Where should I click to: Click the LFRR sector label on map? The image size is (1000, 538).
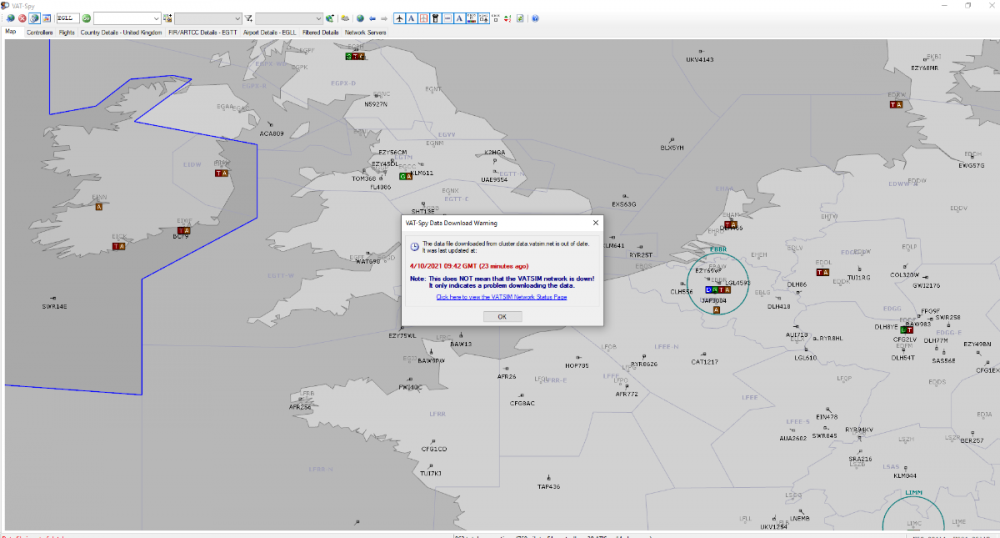point(437,414)
